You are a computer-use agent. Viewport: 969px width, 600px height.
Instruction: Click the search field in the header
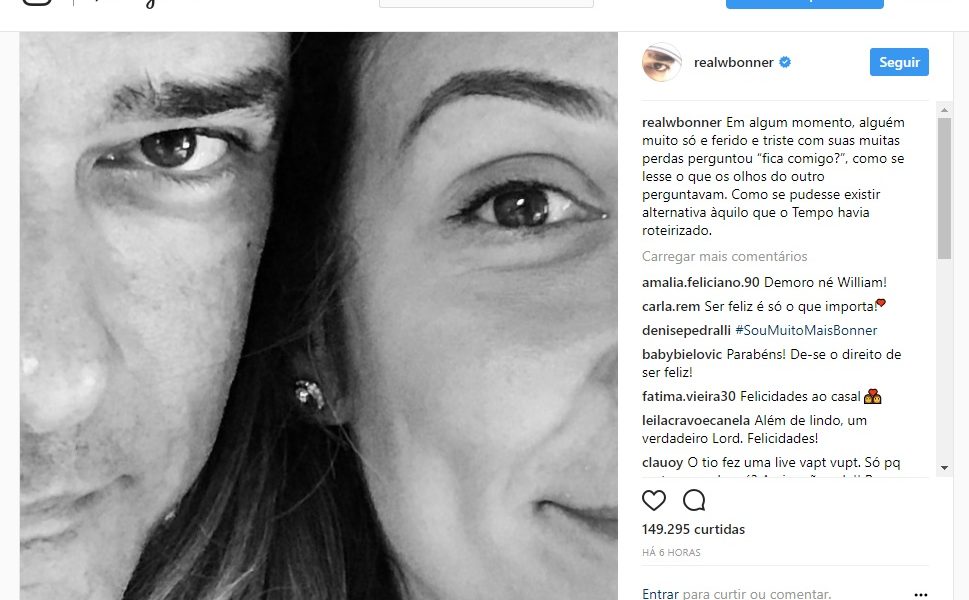[486, 3]
